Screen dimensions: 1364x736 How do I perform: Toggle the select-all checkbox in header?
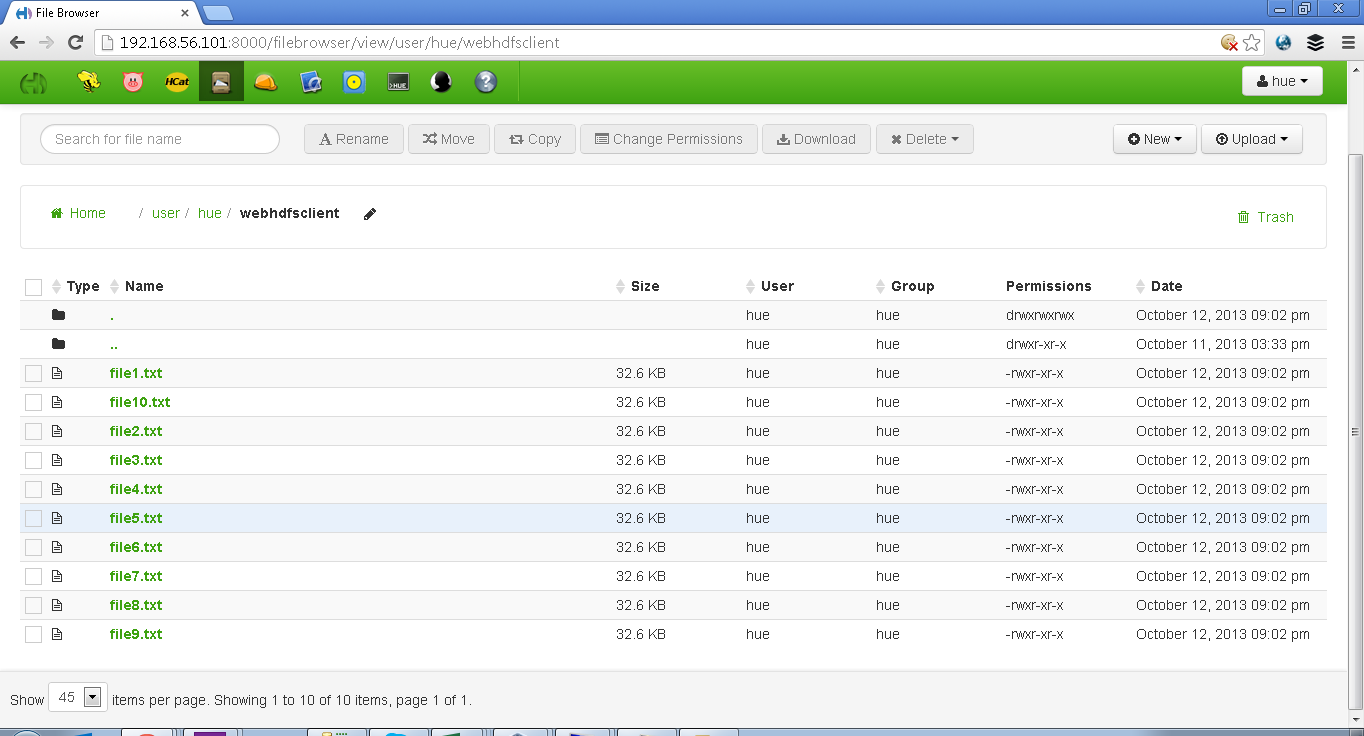coord(34,287)
